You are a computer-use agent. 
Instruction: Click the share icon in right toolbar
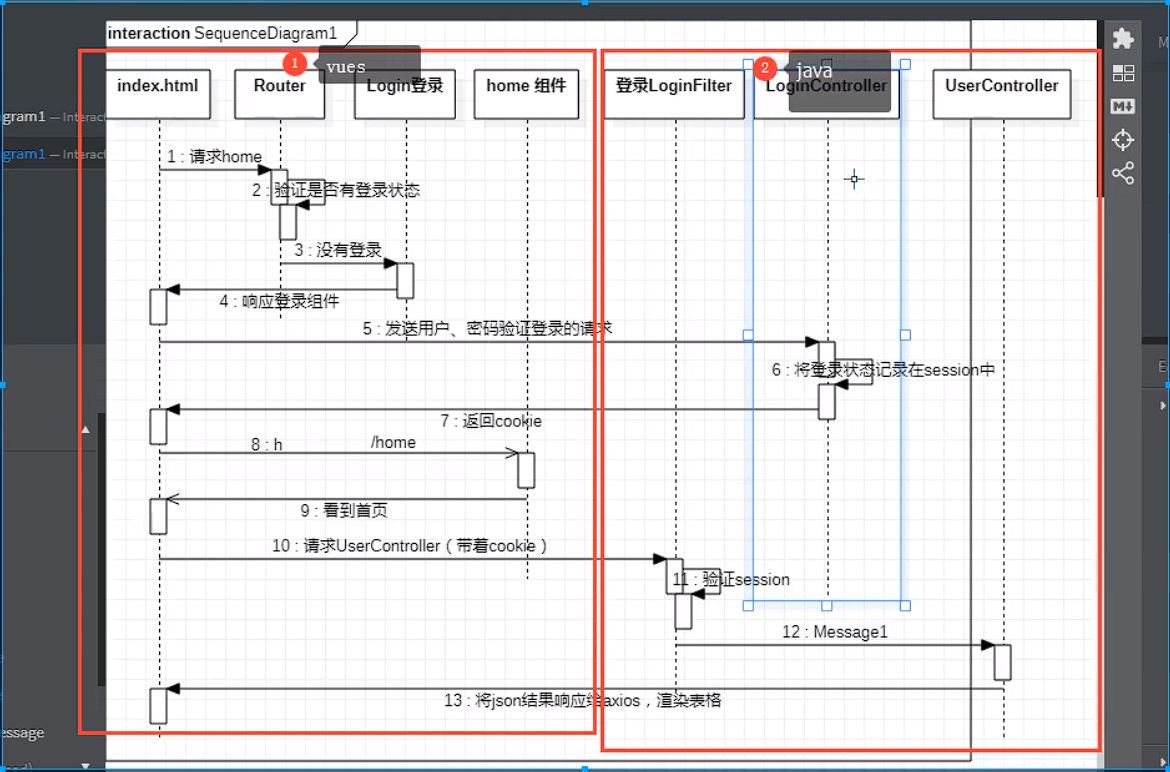pos(1123,173)
